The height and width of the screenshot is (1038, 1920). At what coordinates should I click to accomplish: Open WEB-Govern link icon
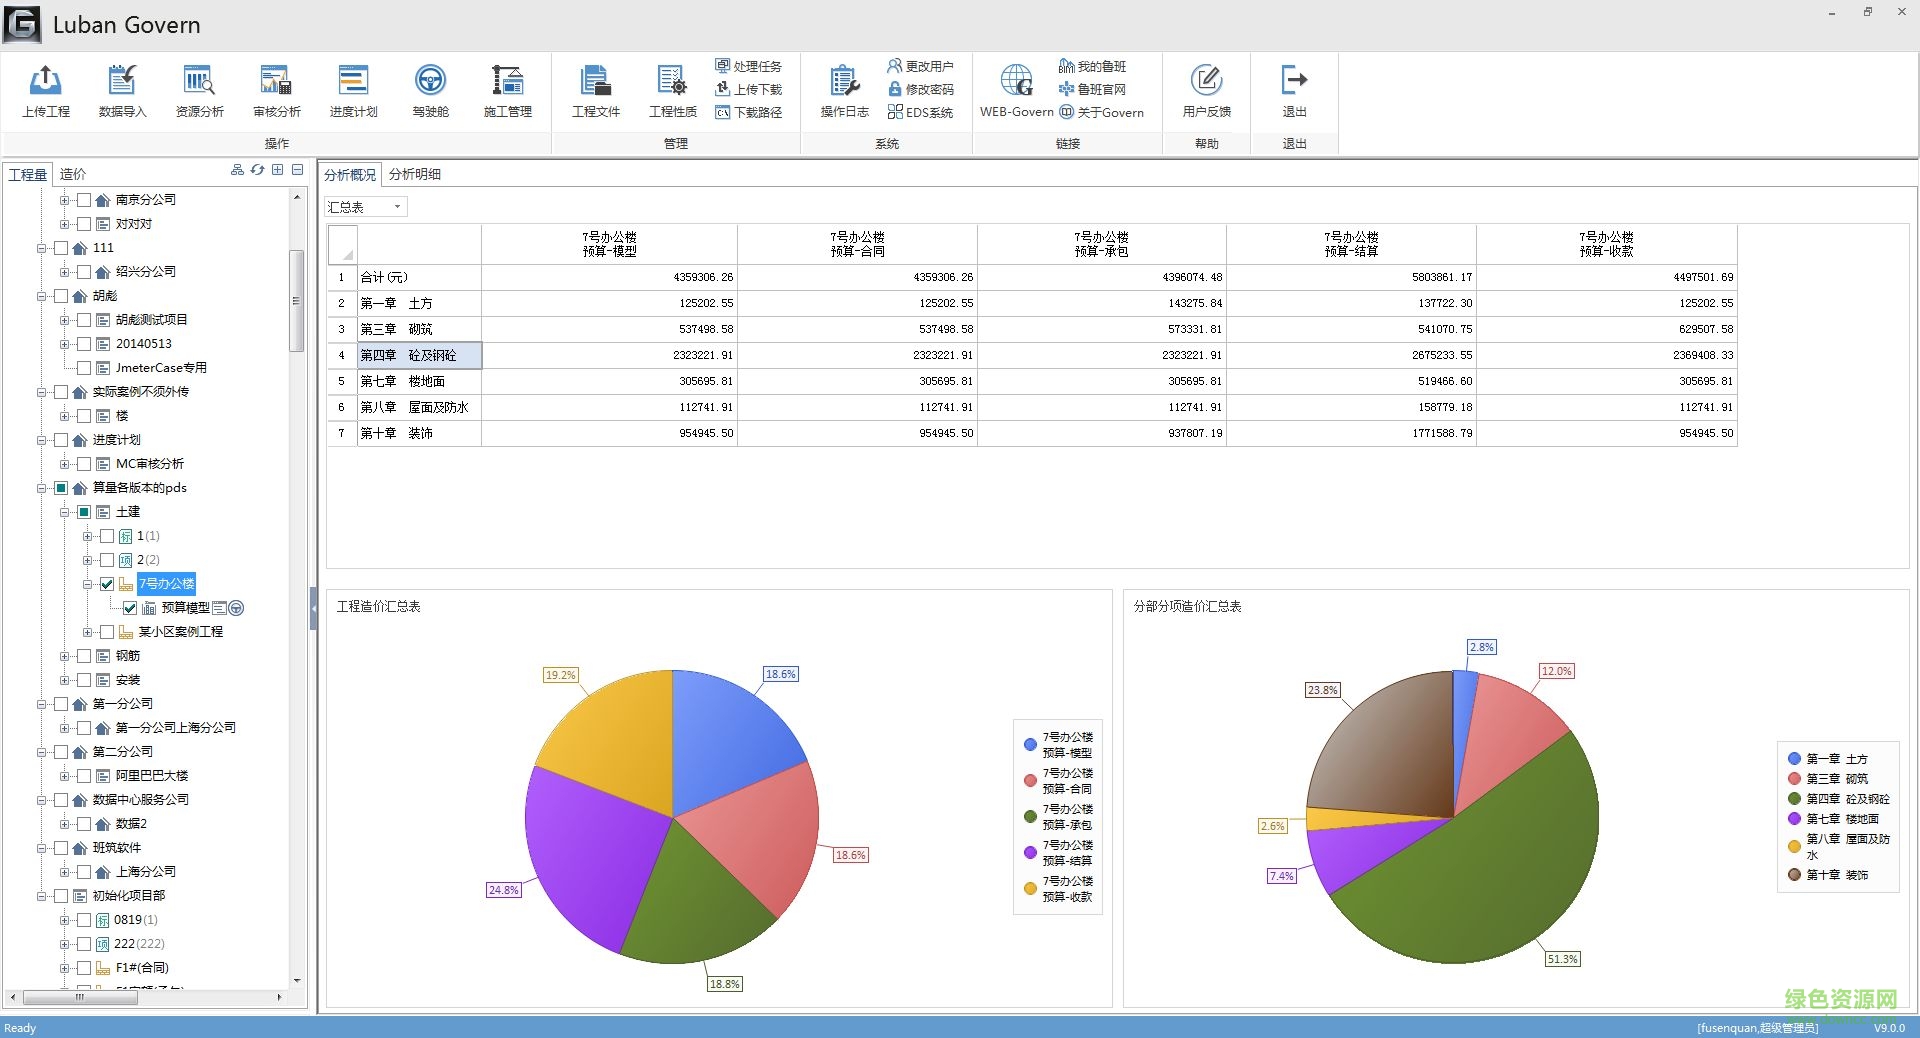pyautogui.click(x=1016, y=81)
